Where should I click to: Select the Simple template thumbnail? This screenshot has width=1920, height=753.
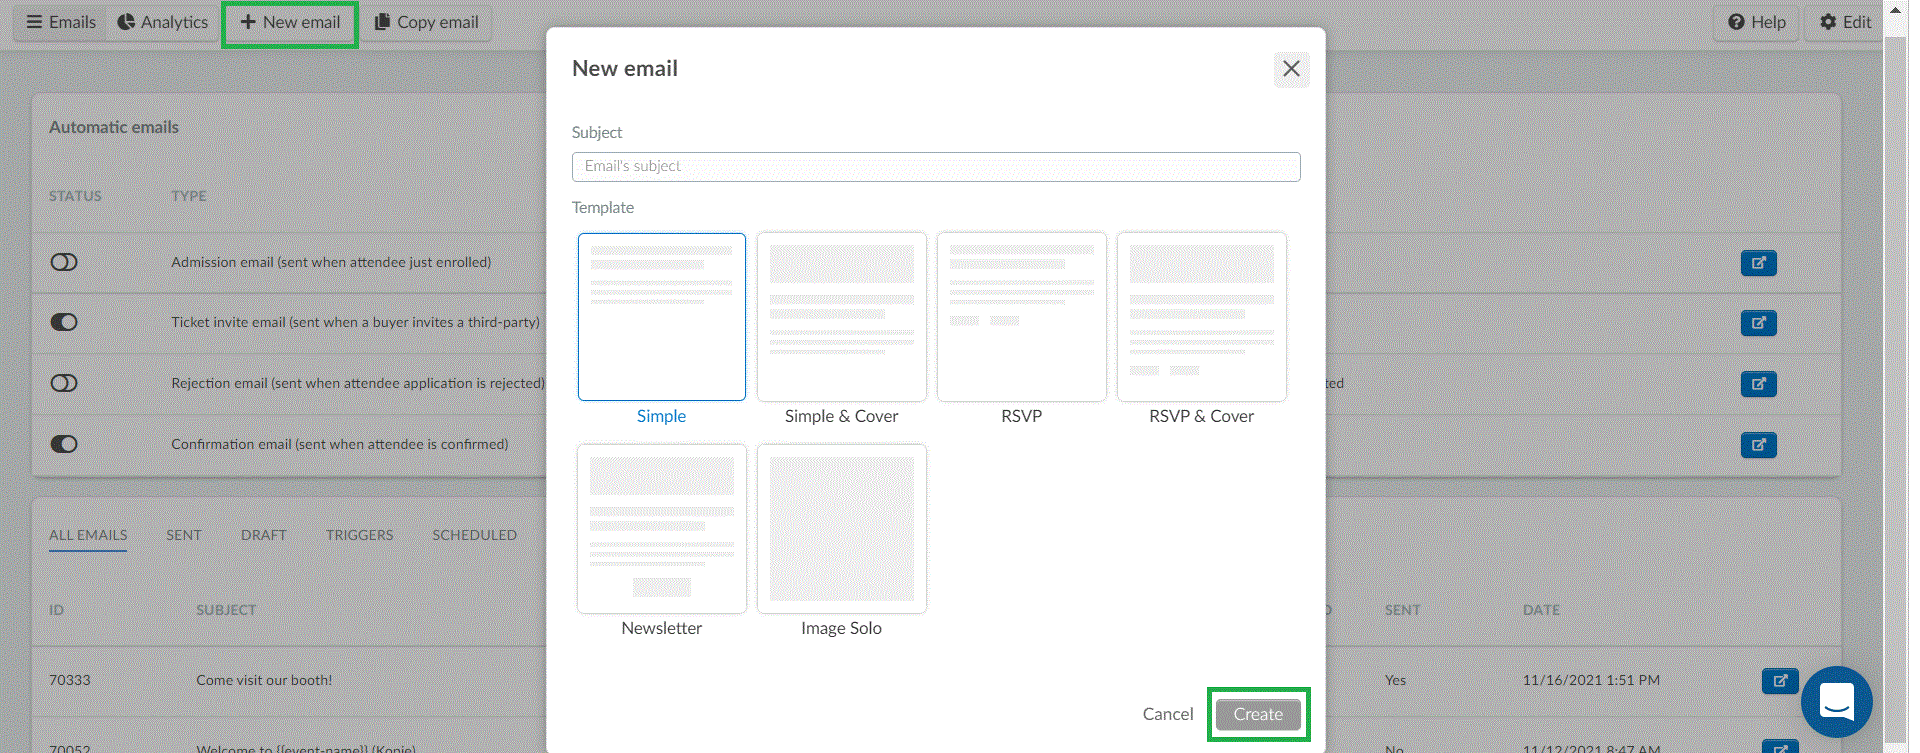coord(662,317)
